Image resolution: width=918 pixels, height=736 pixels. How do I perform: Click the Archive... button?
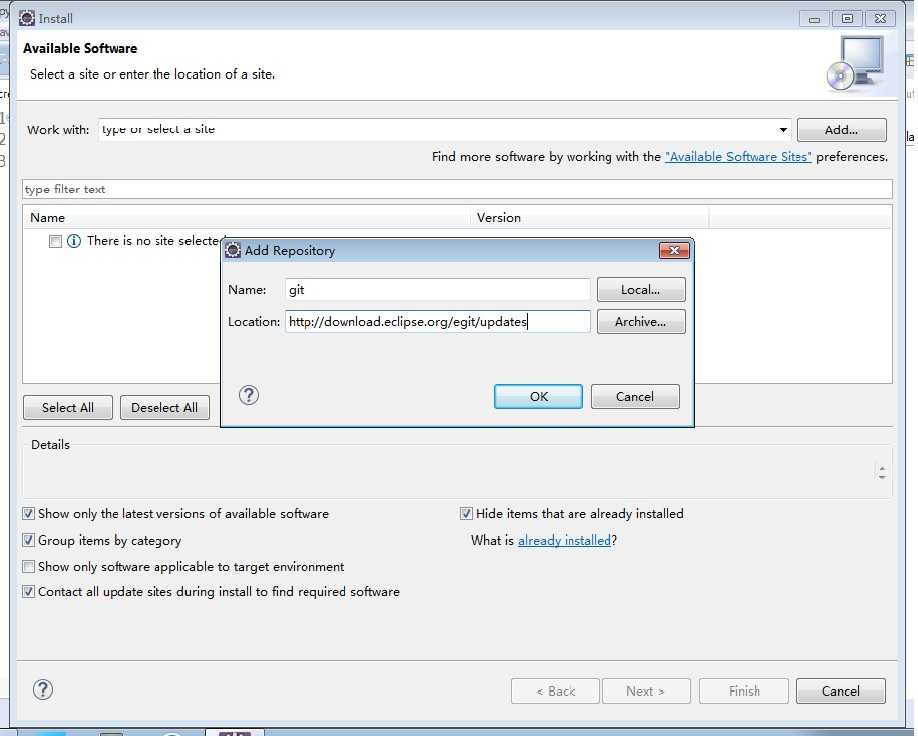[x=641, y=321]
